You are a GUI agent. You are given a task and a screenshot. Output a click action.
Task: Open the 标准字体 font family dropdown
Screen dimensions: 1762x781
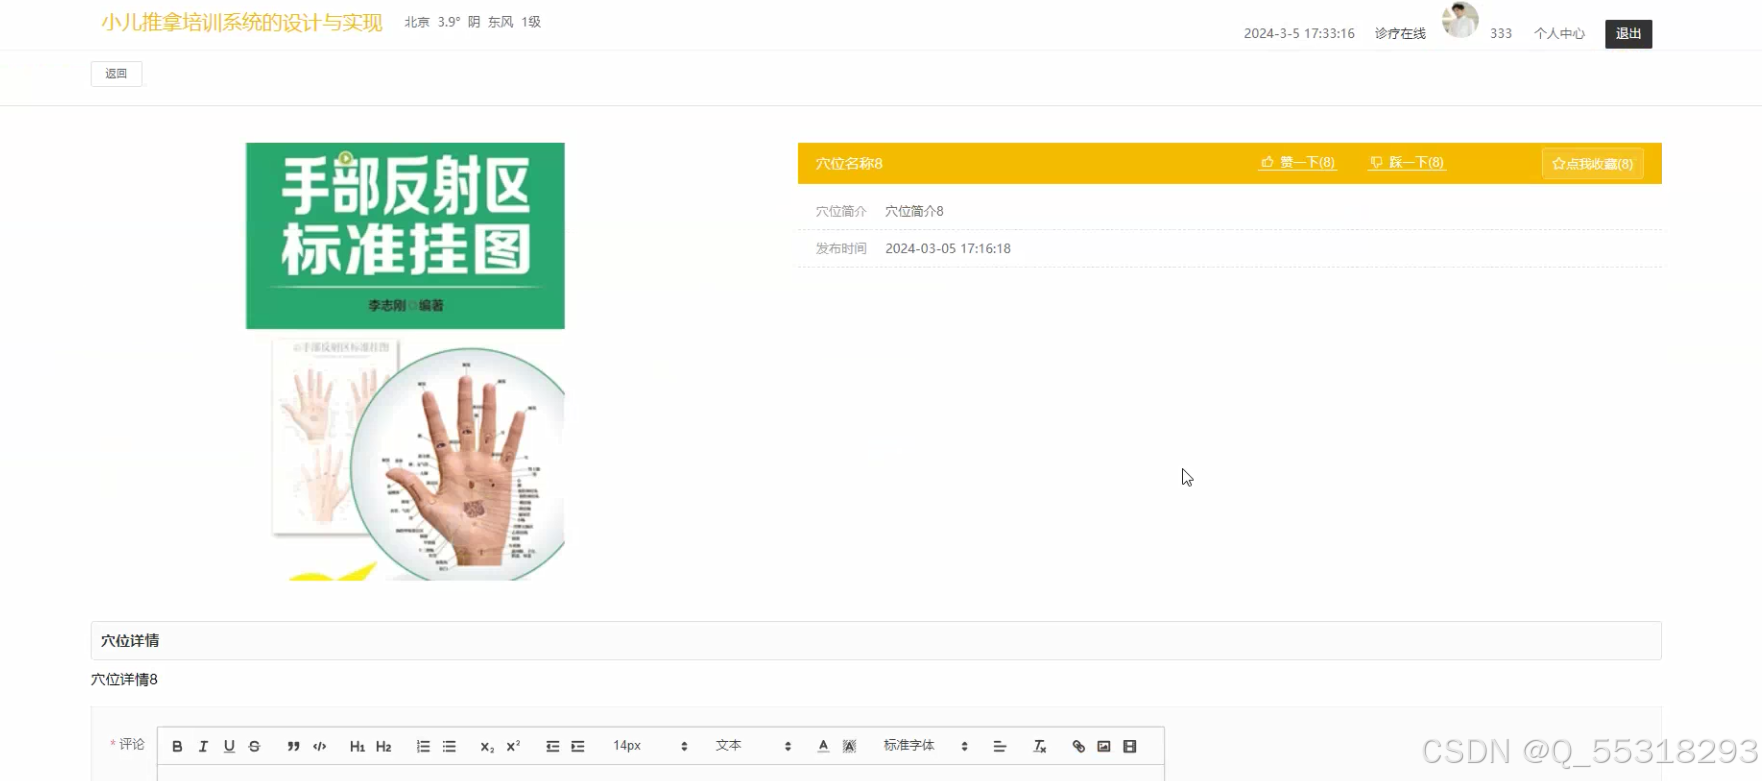click(x=925, y=746)
